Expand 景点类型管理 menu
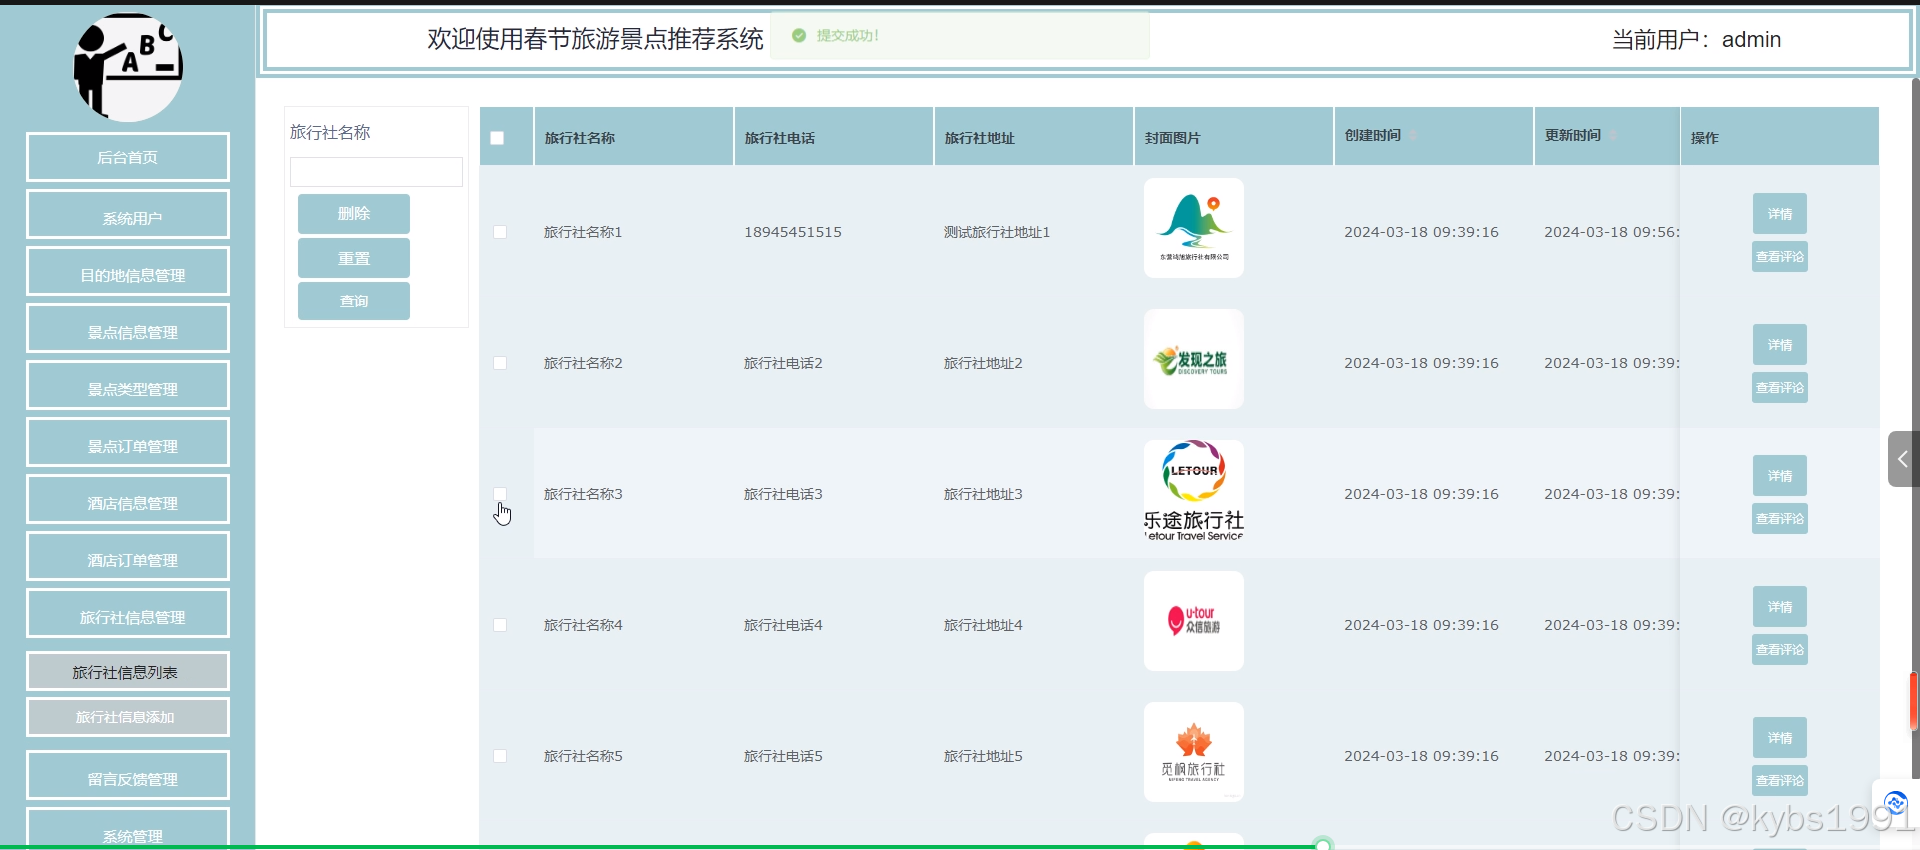Image resolution: width=1920 pixels, height=850 pixels. (x=128, y=385)
